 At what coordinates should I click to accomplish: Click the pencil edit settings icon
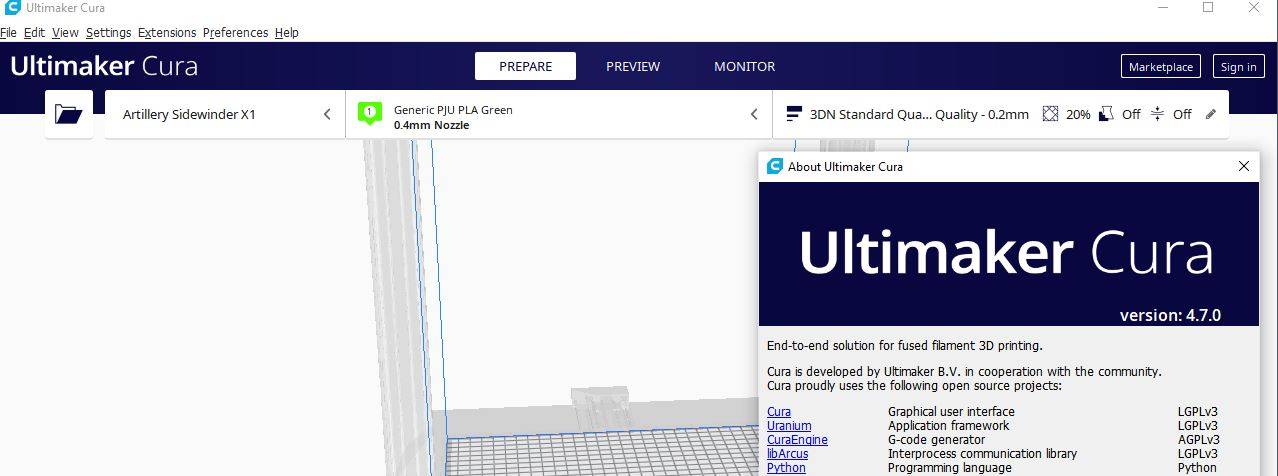click(x=1211, y=114)
